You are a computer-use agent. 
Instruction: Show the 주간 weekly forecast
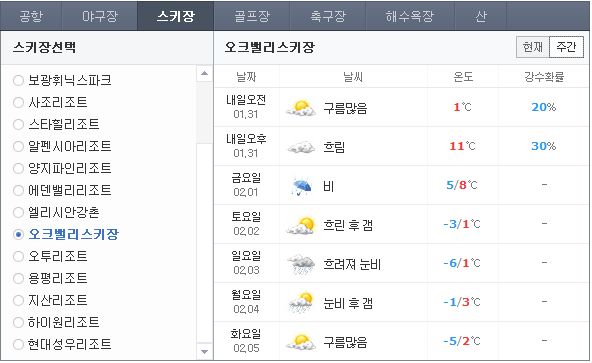click(x=566, y=47)
